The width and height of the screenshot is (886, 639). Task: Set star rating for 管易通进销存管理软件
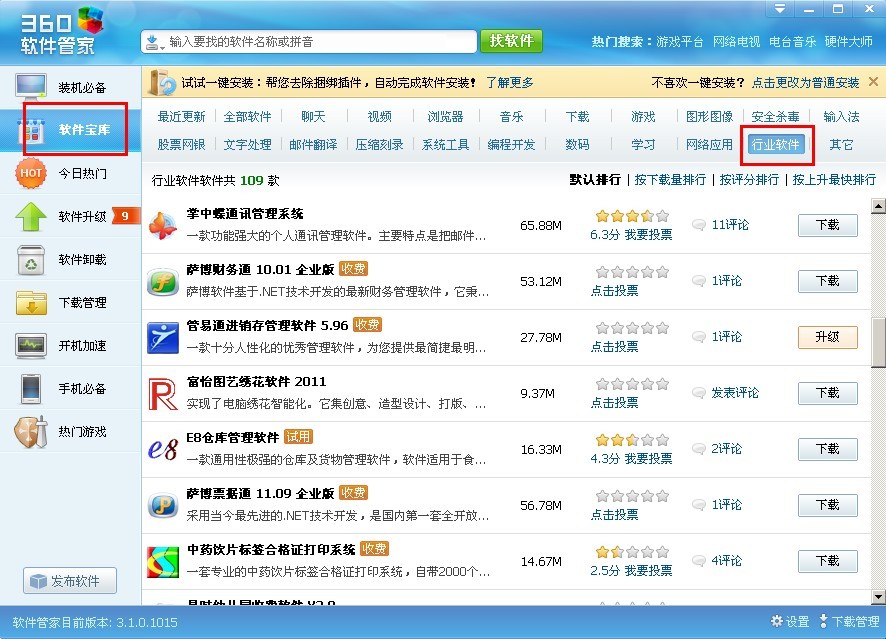[632, 328]
